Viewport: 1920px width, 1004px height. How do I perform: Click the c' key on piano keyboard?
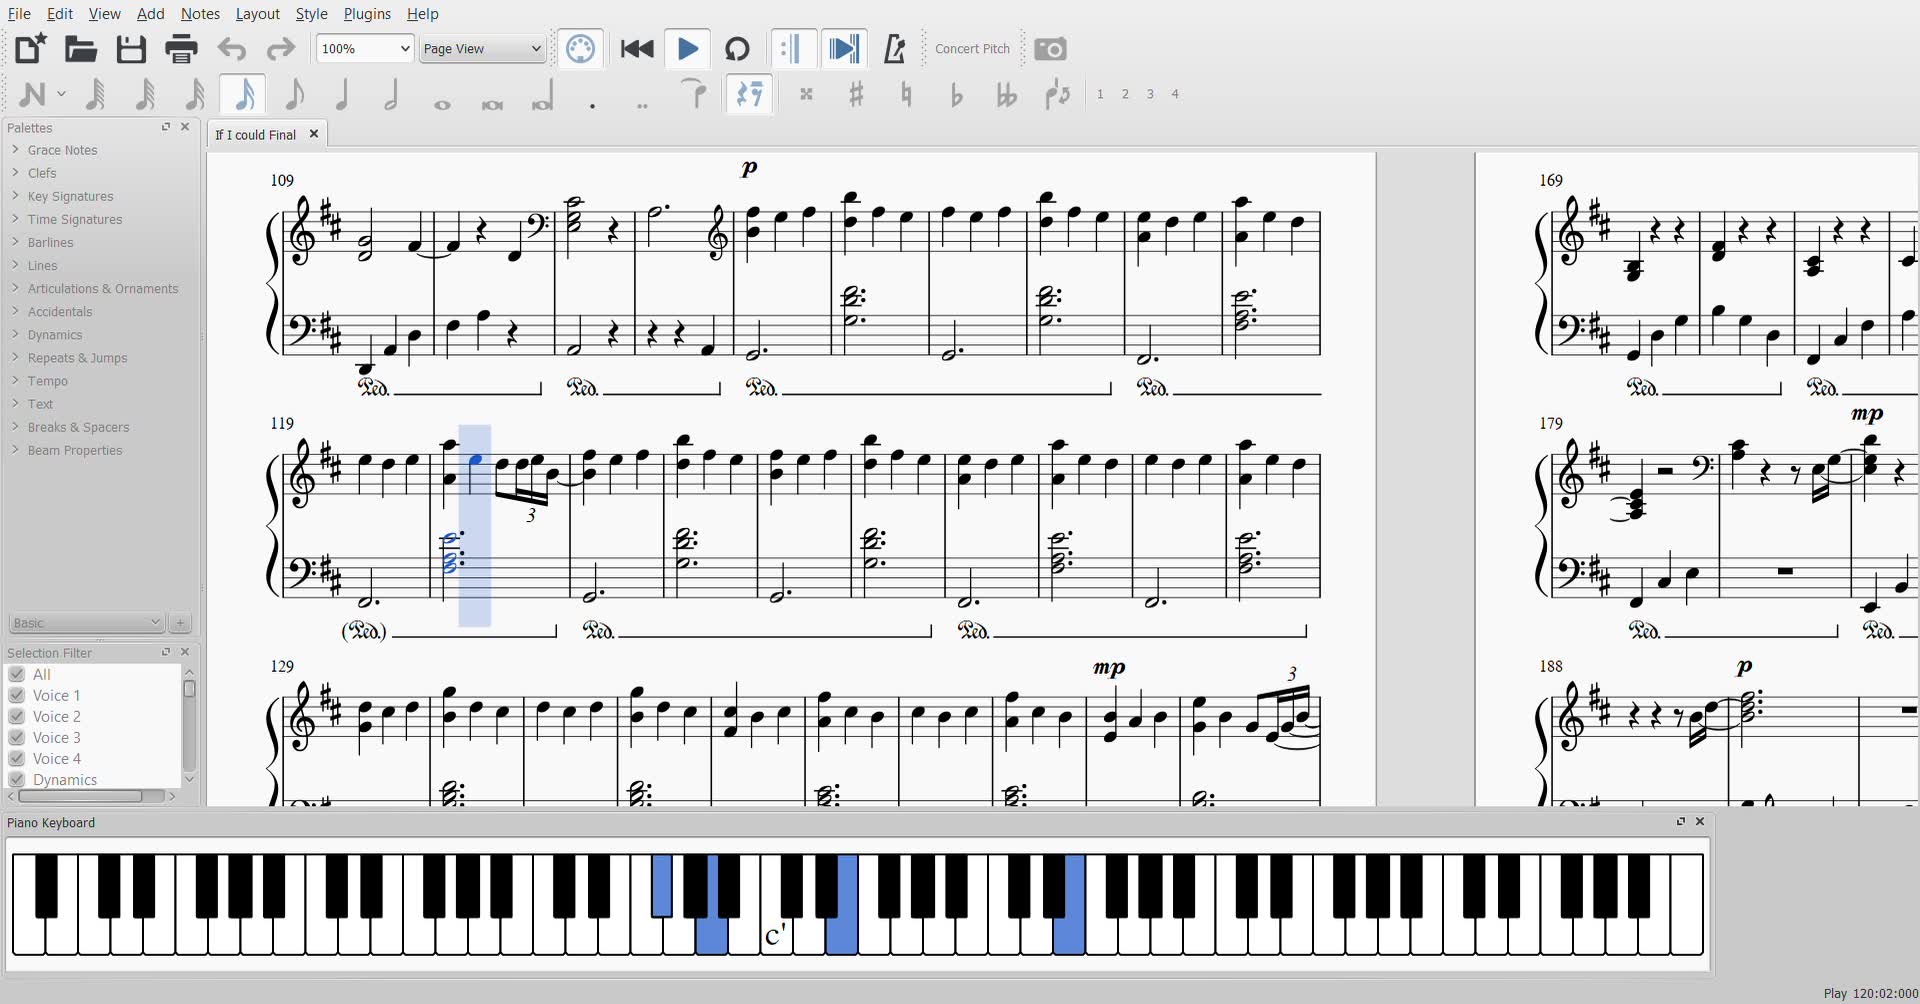(x=776, y=936)
